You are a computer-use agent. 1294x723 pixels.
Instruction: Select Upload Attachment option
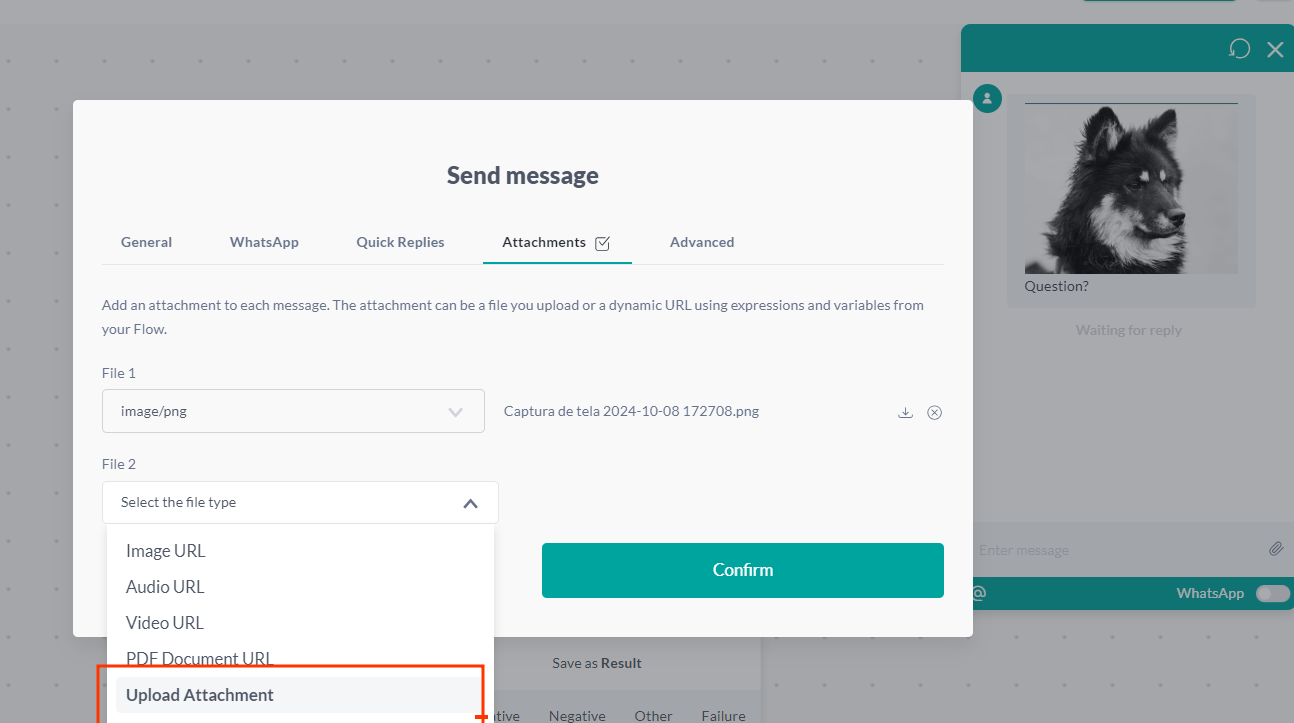pyautogui.click(x=200, y=695)
